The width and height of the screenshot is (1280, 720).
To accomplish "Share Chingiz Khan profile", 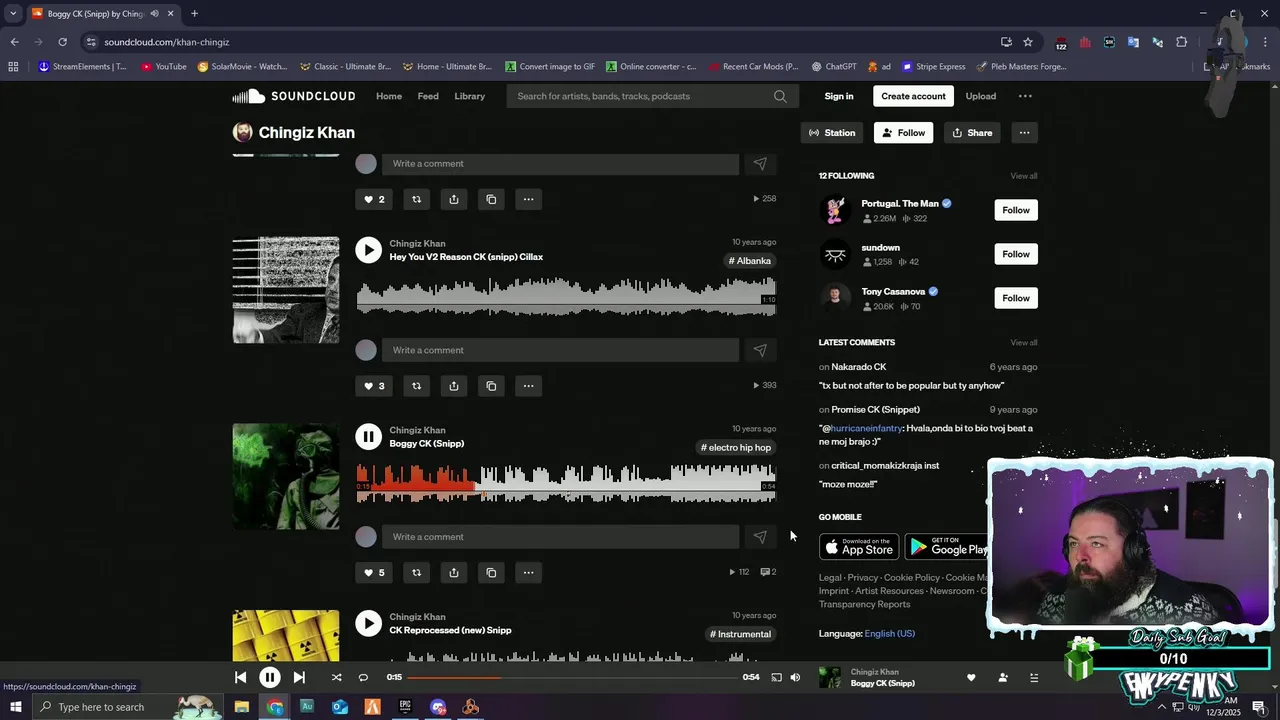I will pyautogui.click(x=972, y=133).
